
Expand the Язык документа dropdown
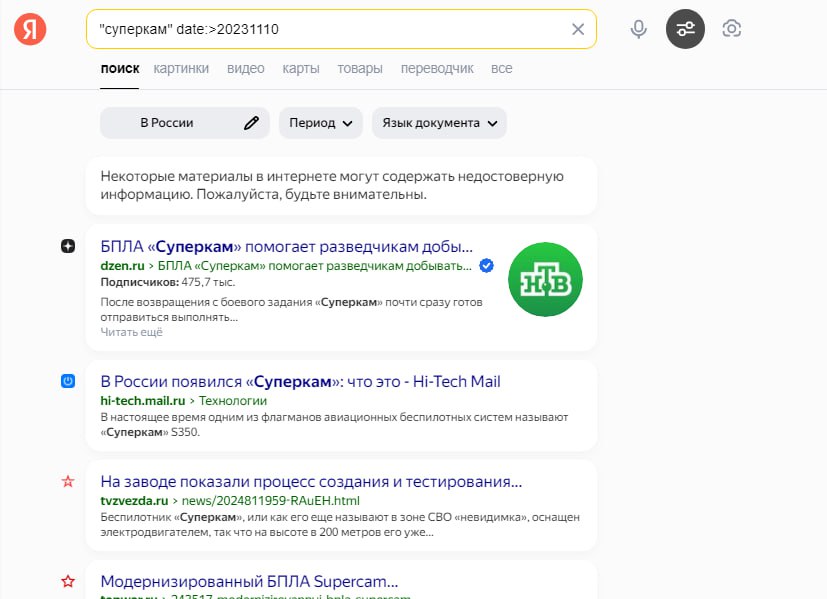tap(439, 123)
